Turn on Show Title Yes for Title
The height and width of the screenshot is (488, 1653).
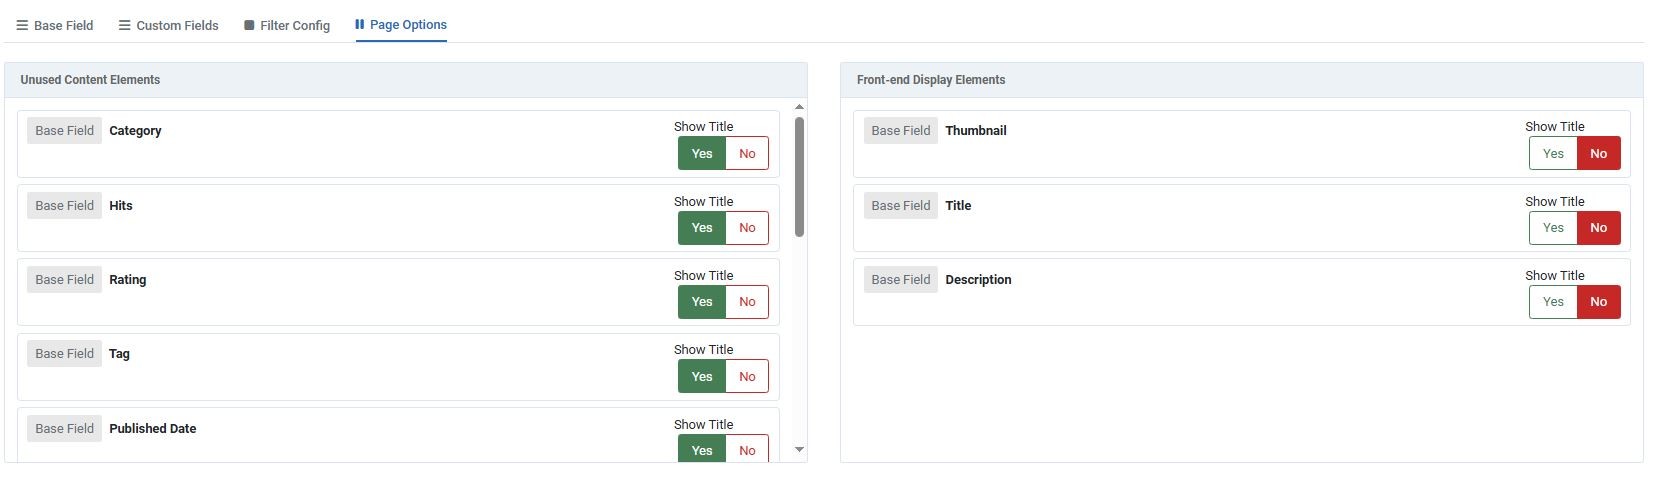tap(1552, 228)
